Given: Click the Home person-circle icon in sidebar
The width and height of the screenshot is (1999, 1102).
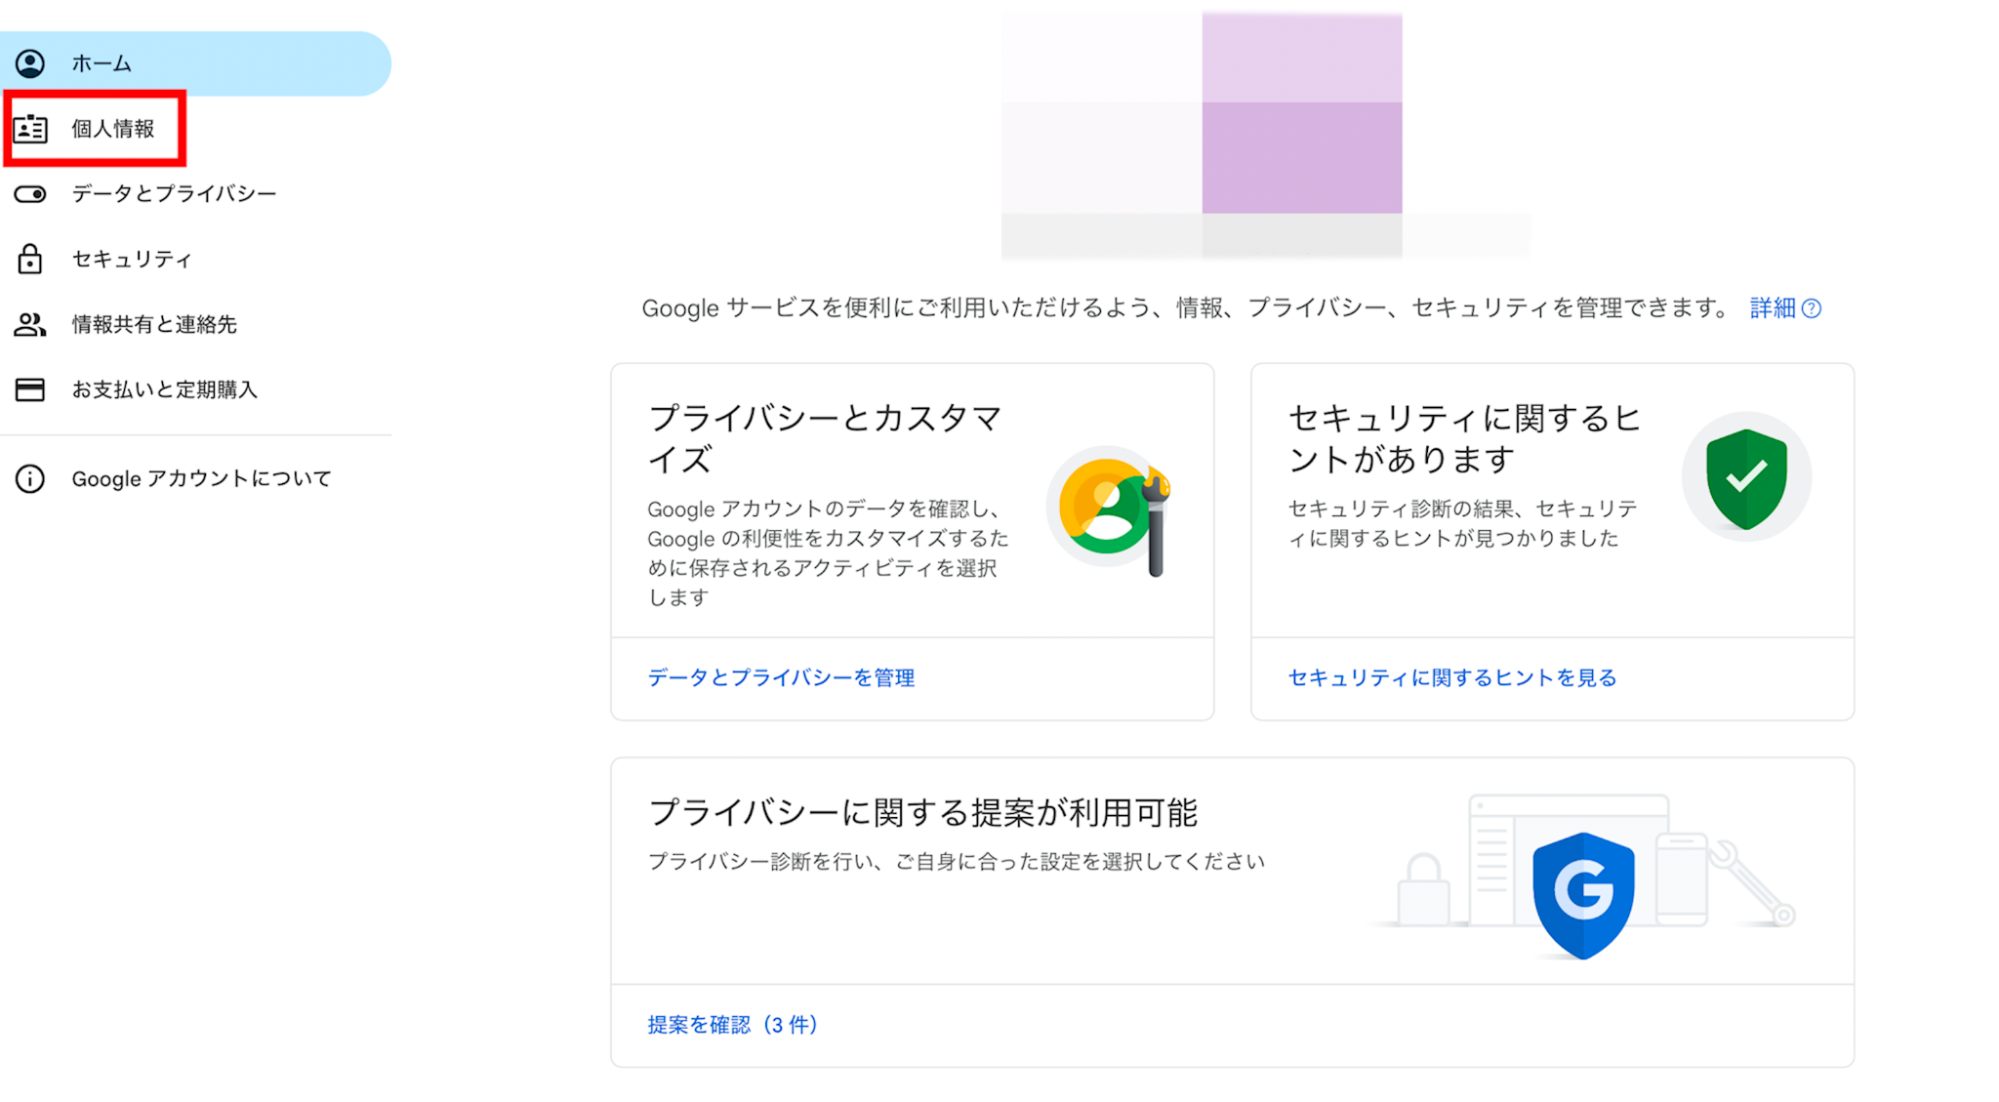Looking at the screenshot, I should 30,64.
